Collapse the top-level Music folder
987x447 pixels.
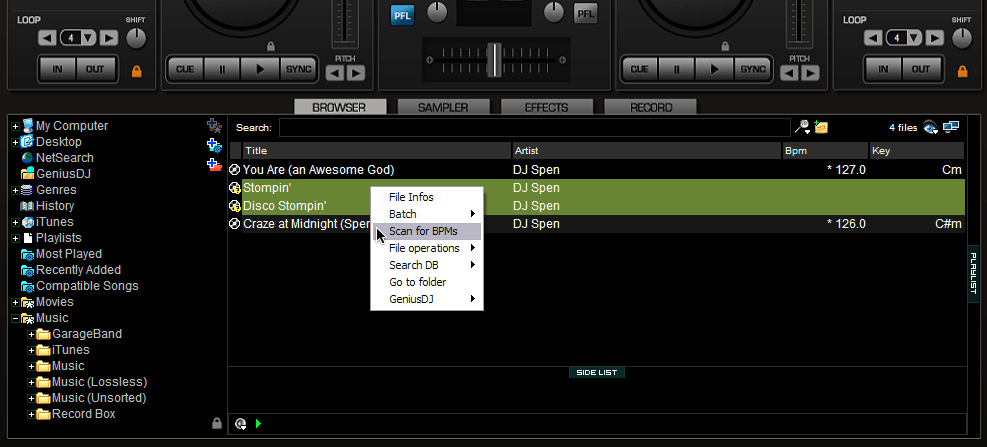pyautogui.click(x=15, y=319)
